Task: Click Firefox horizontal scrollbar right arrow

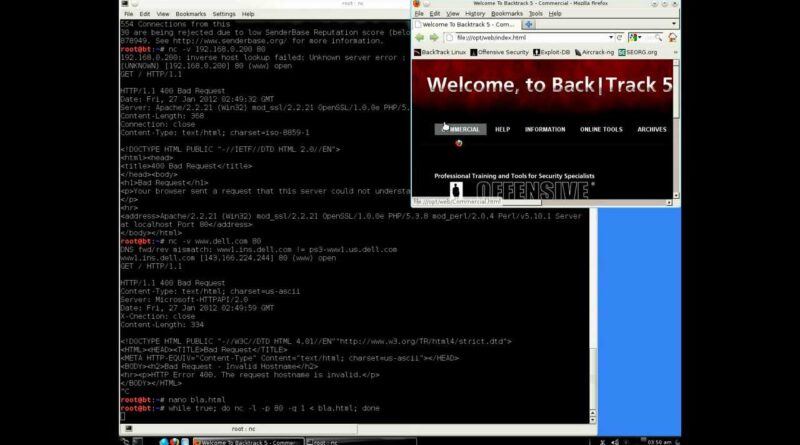Action: point(669,203)
